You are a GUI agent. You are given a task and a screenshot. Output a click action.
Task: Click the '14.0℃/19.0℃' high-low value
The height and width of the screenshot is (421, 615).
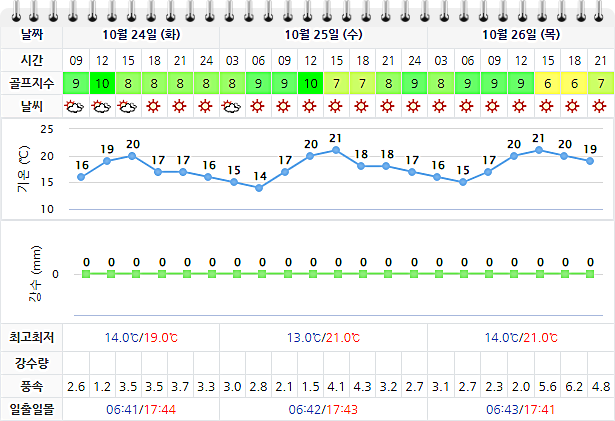(x=141, y=337)
